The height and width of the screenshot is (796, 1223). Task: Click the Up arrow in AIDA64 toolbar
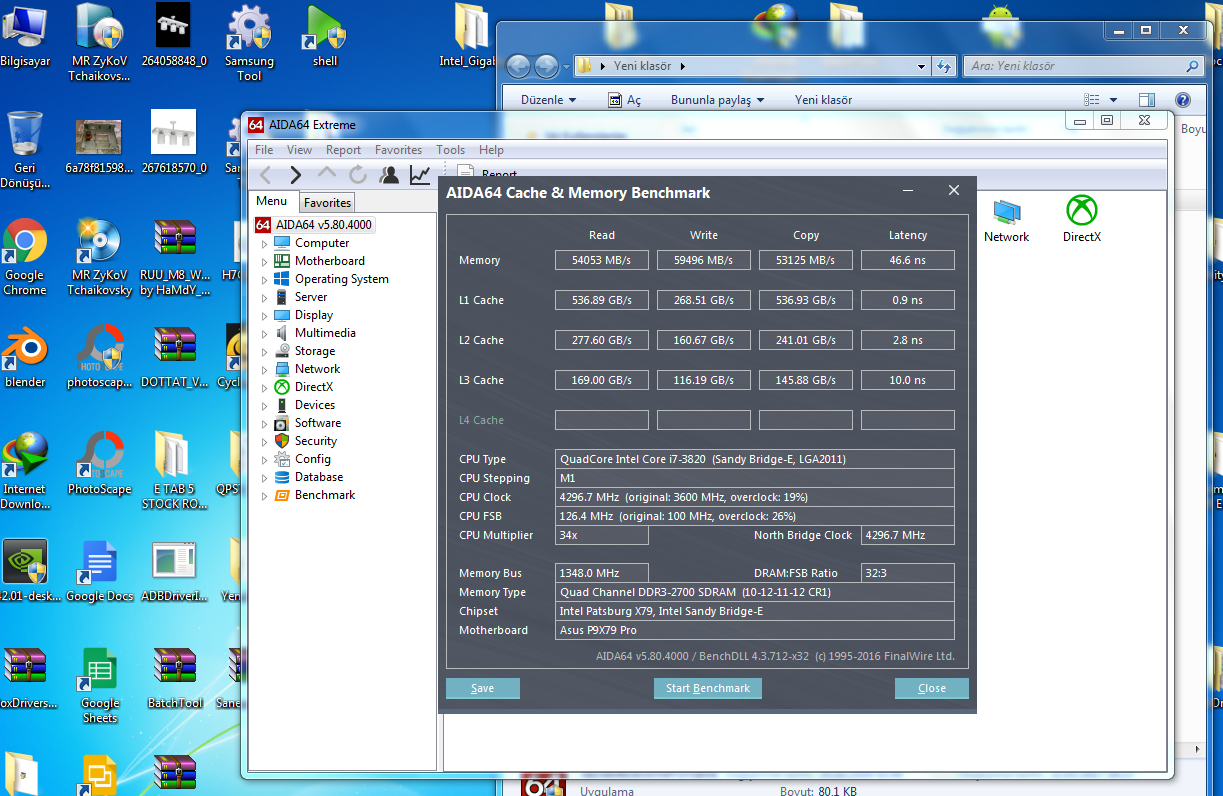pos(327,175)
